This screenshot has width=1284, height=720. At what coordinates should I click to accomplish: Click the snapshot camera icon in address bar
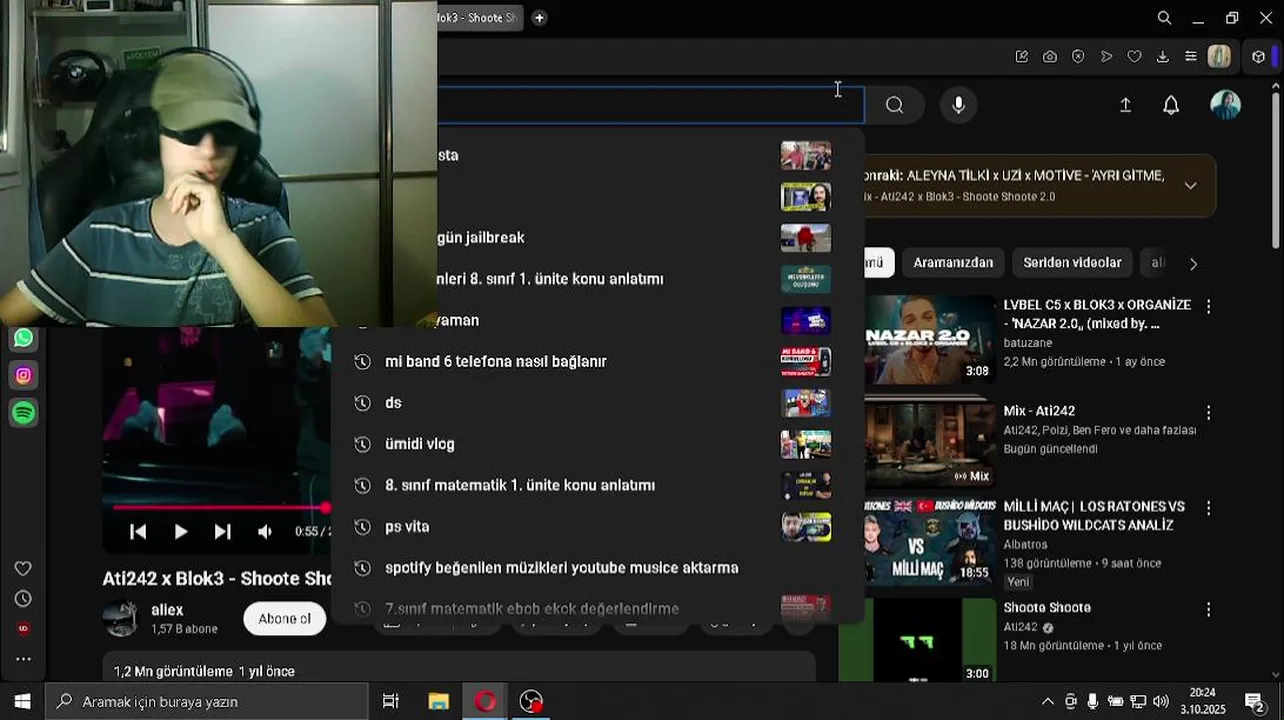(x=1050, y=57)
